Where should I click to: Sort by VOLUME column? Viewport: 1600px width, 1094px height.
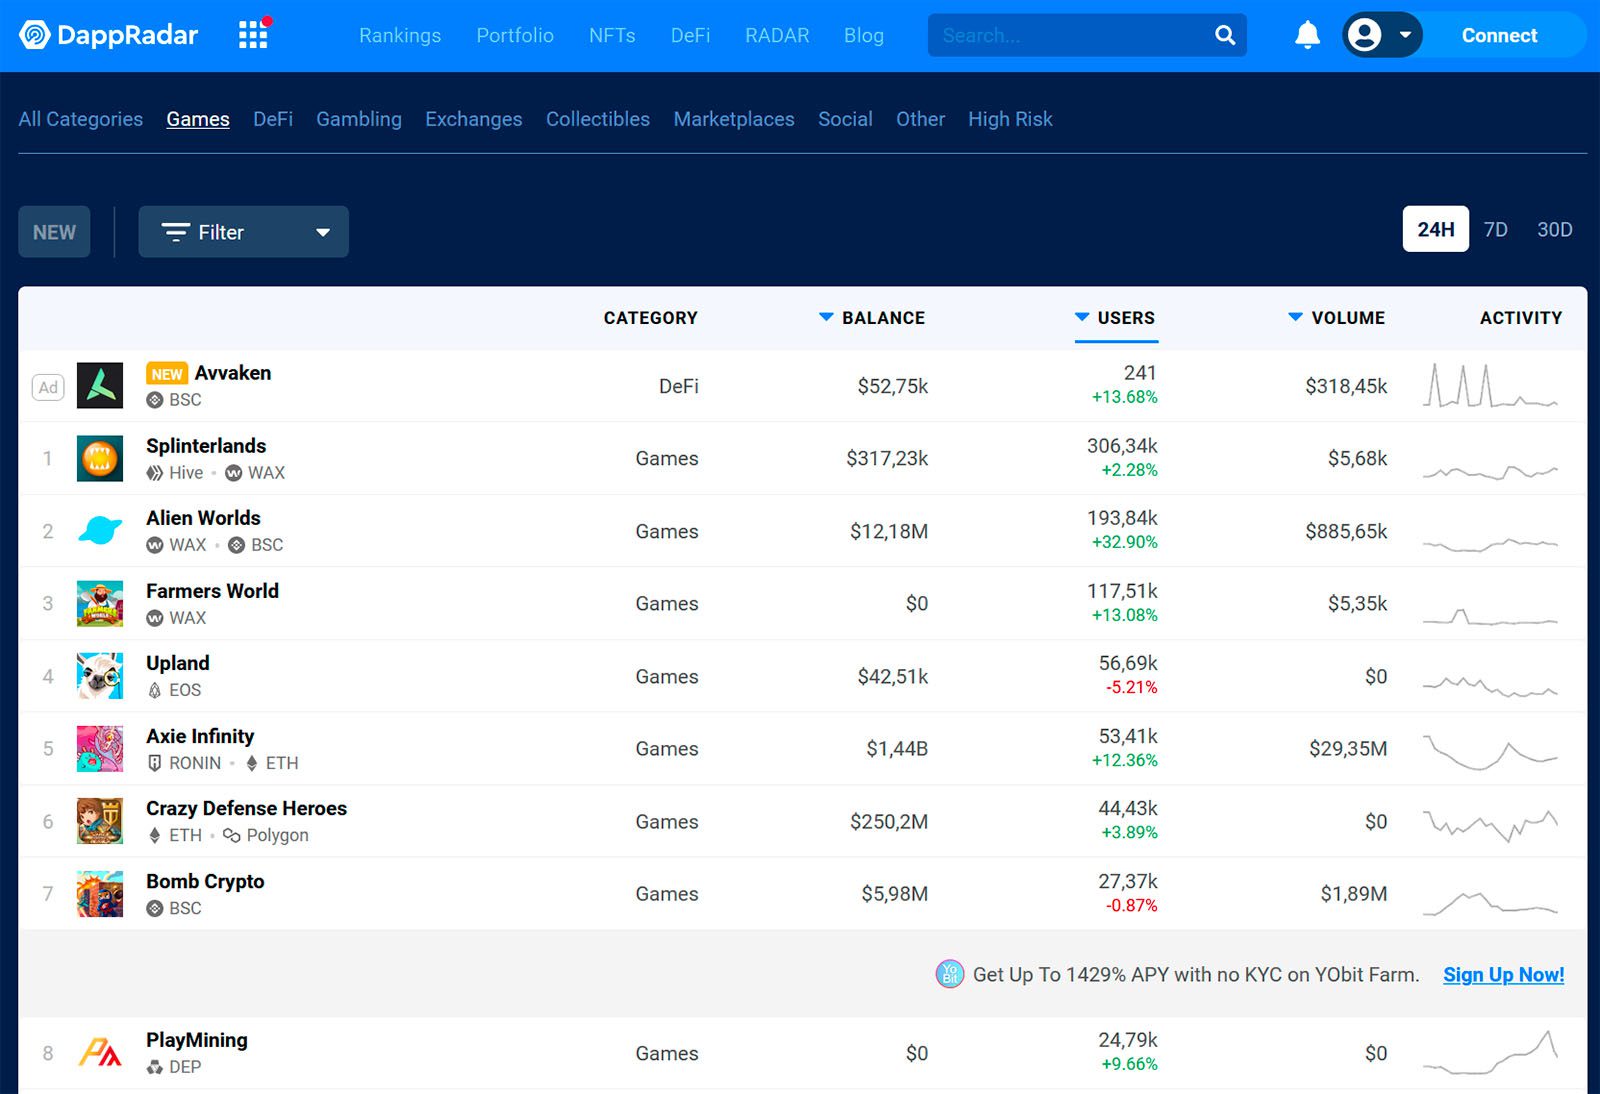(x=1336, y=318)
